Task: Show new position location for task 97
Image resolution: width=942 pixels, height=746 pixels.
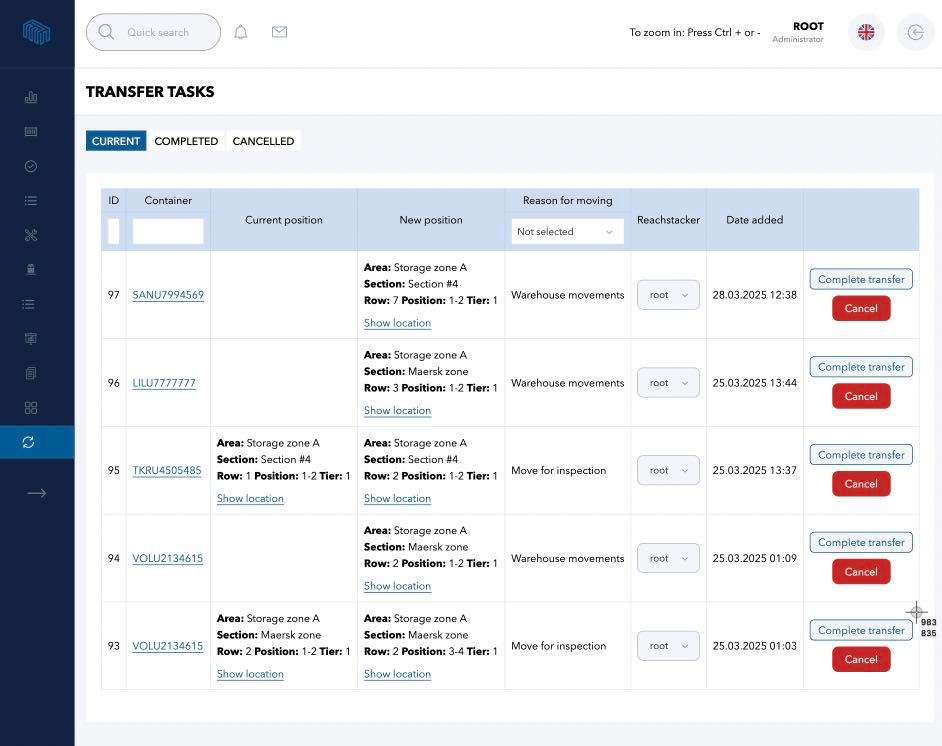Action: point(397,323)
